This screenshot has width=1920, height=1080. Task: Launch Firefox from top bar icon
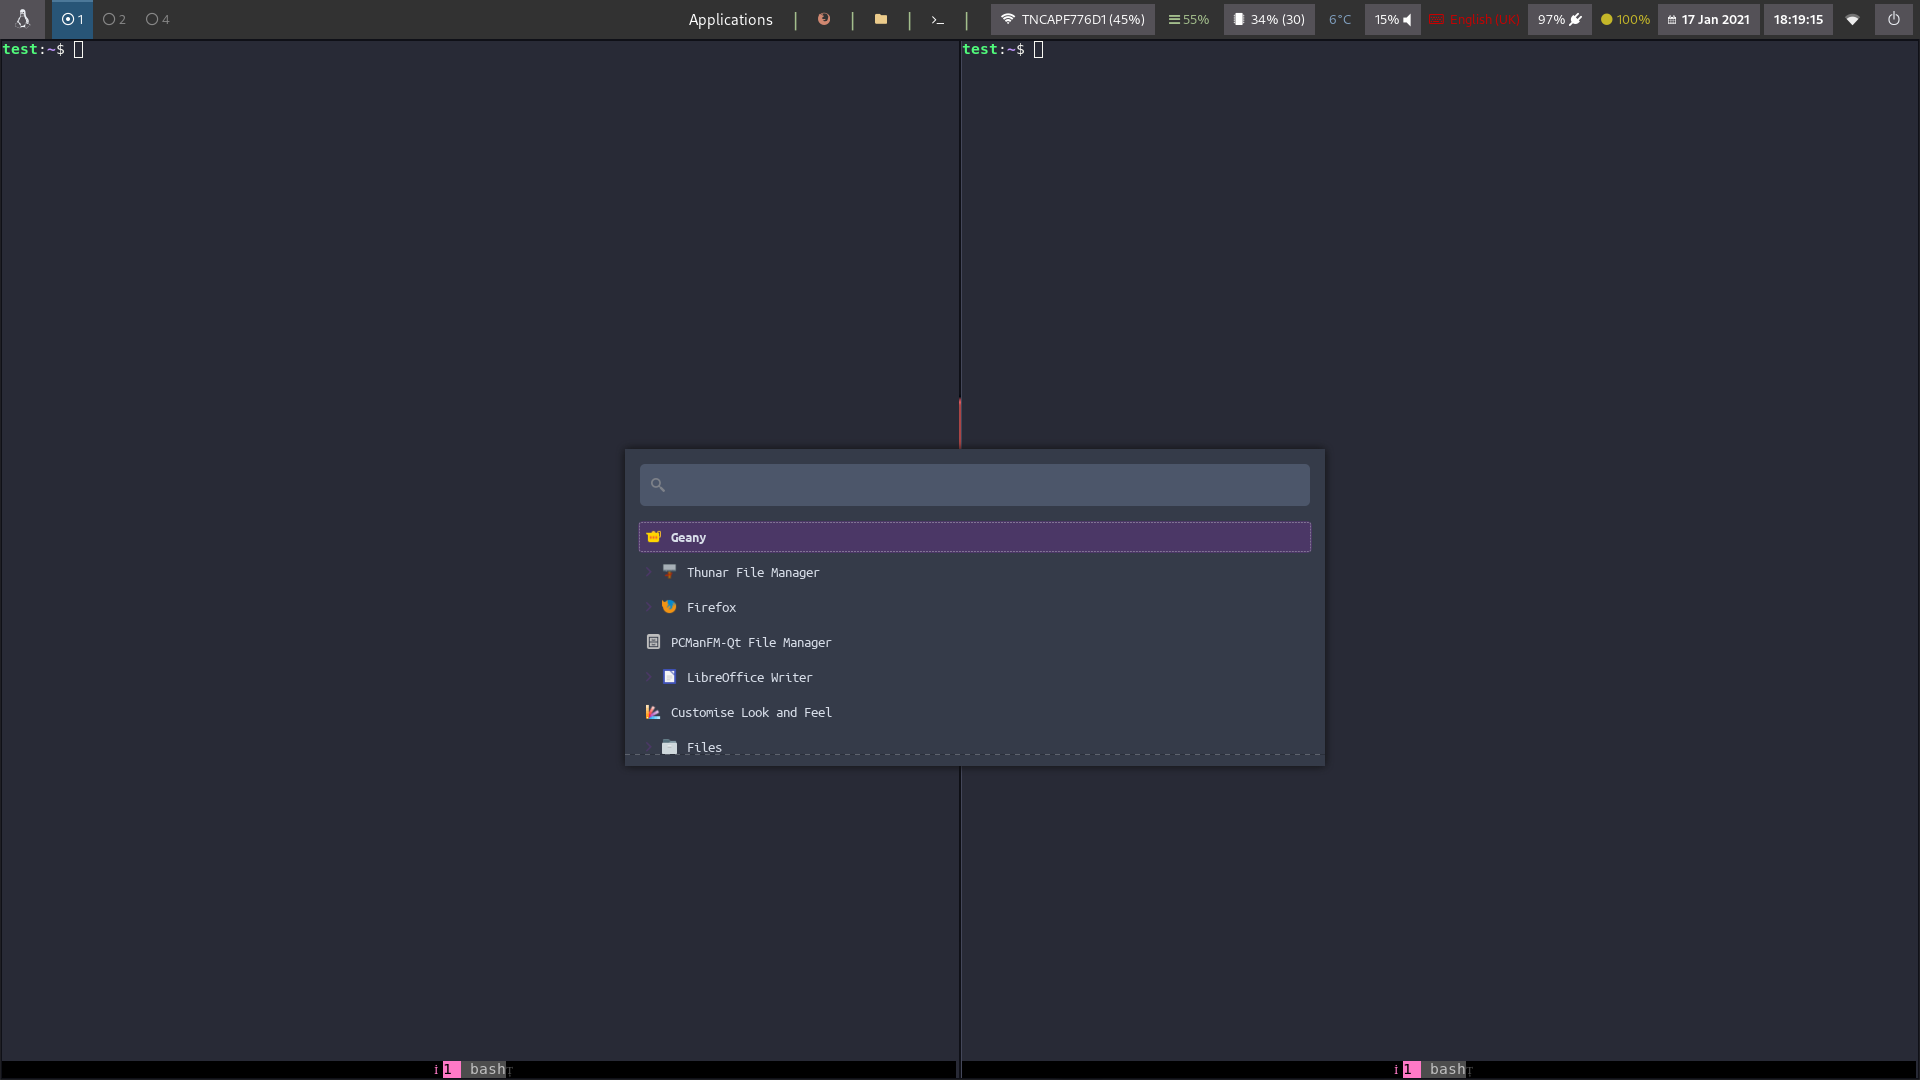pyautogui.click(x=824, y=19)
